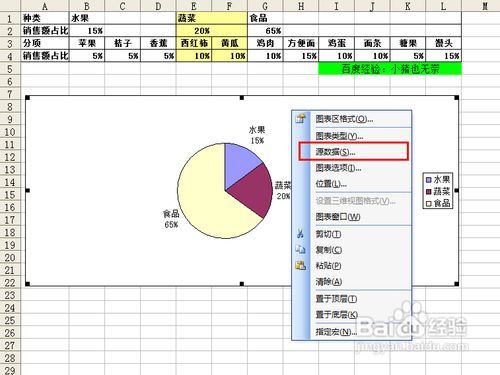Click 销售额占比 label in row 2
Viewport: 500px width, 375px height.
45,31
